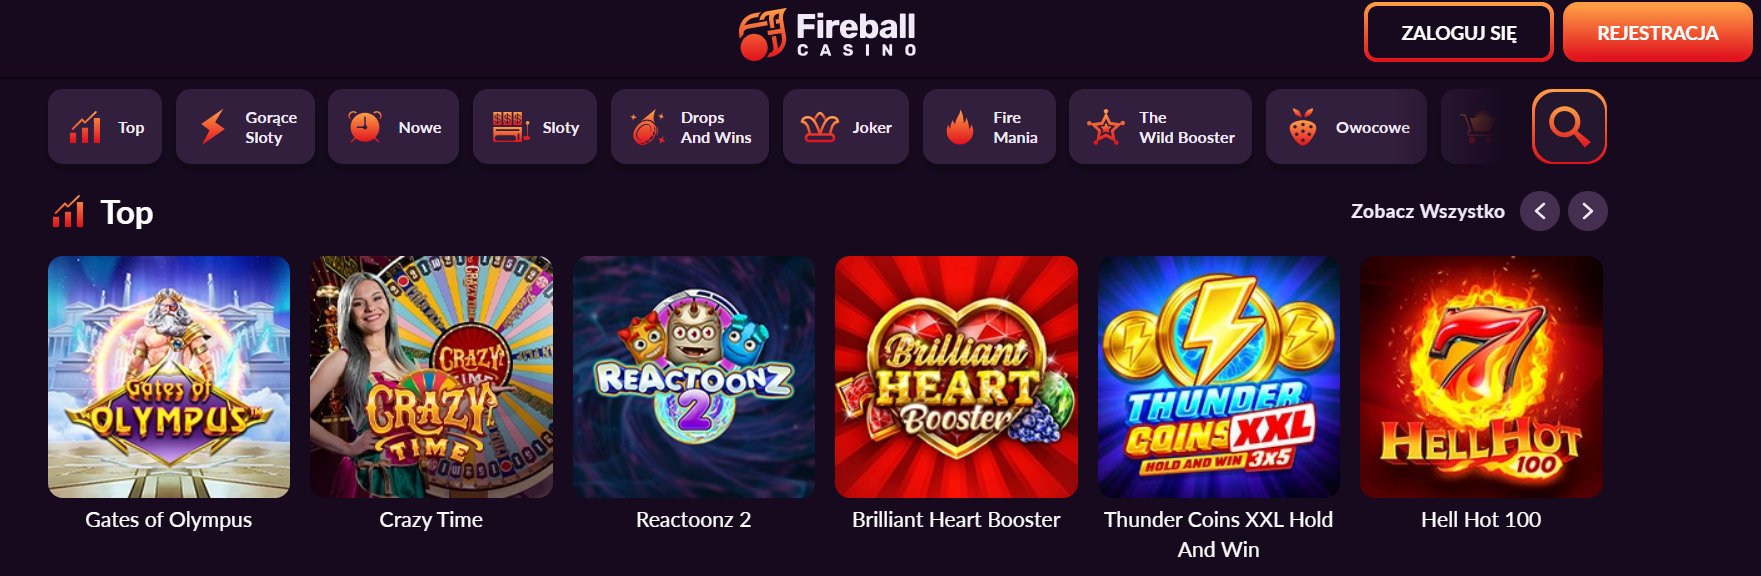Click the ZALOGUJ SIĘ login button
The height and width of the screenshot is (576, 1761).
pos(1458,32)
